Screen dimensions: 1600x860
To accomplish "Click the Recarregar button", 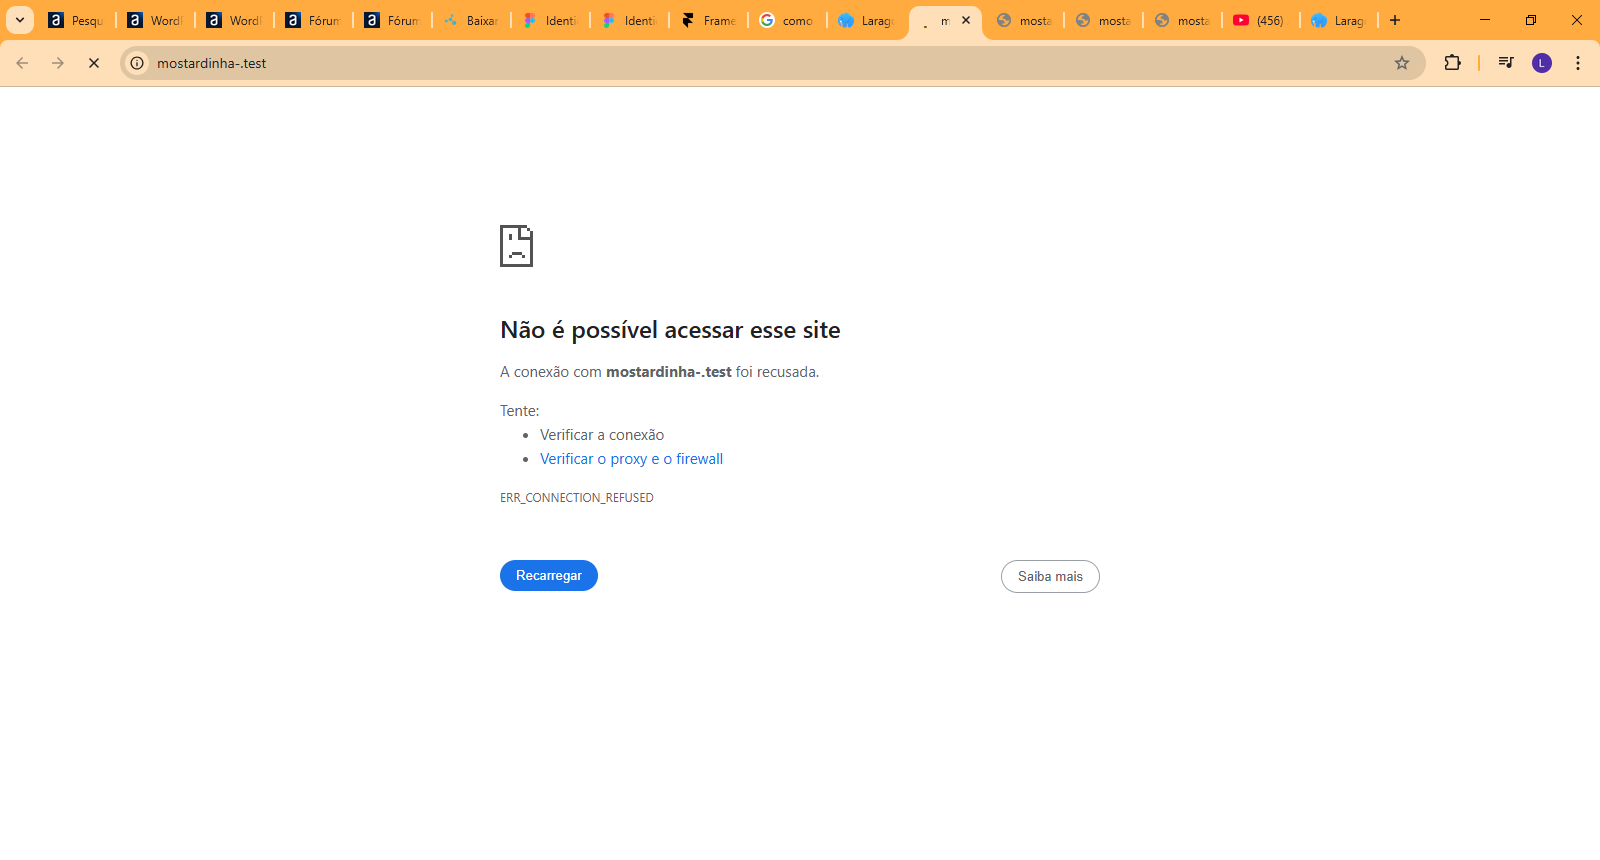I will pos(549,576).
